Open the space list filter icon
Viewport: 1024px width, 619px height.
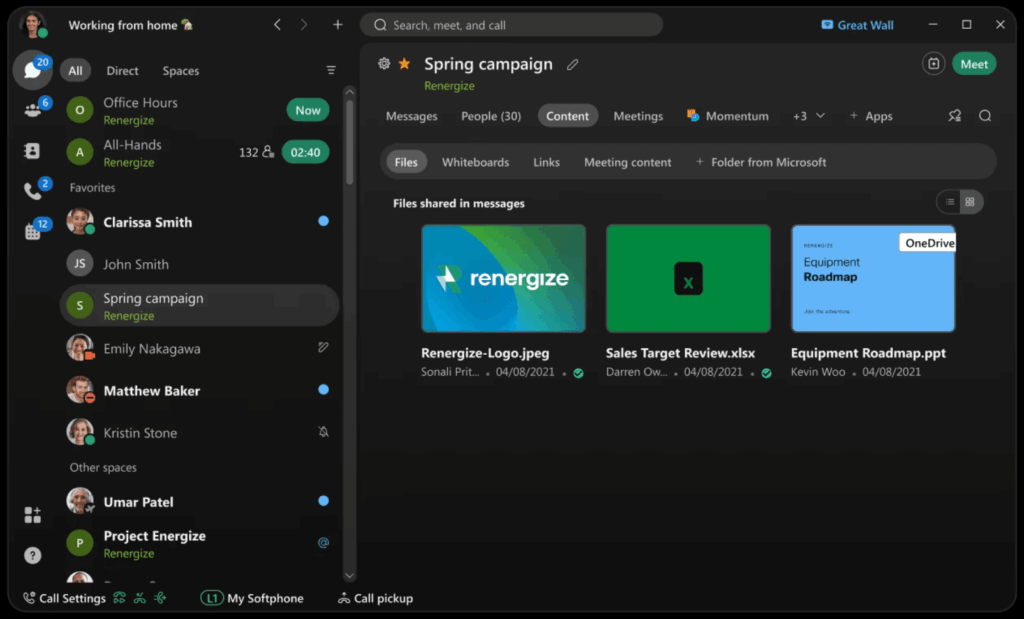point(331,70)
